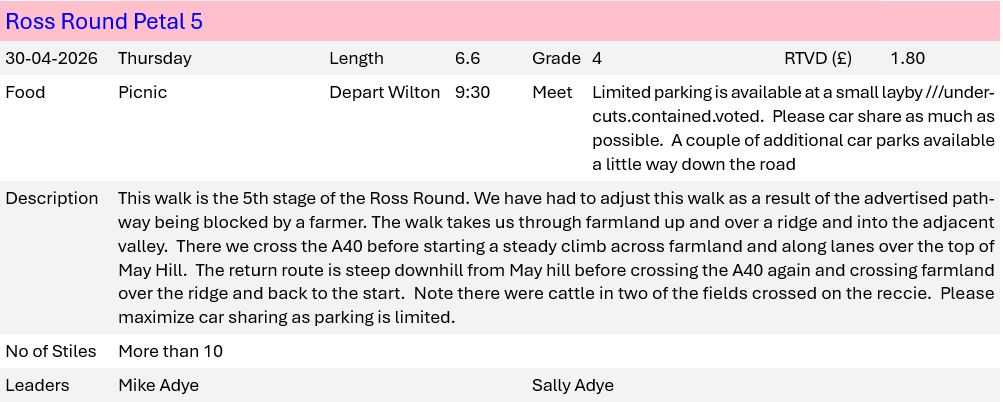Click the walk description paragraph
The image size is (1003, 402).
tap(556, 258)
